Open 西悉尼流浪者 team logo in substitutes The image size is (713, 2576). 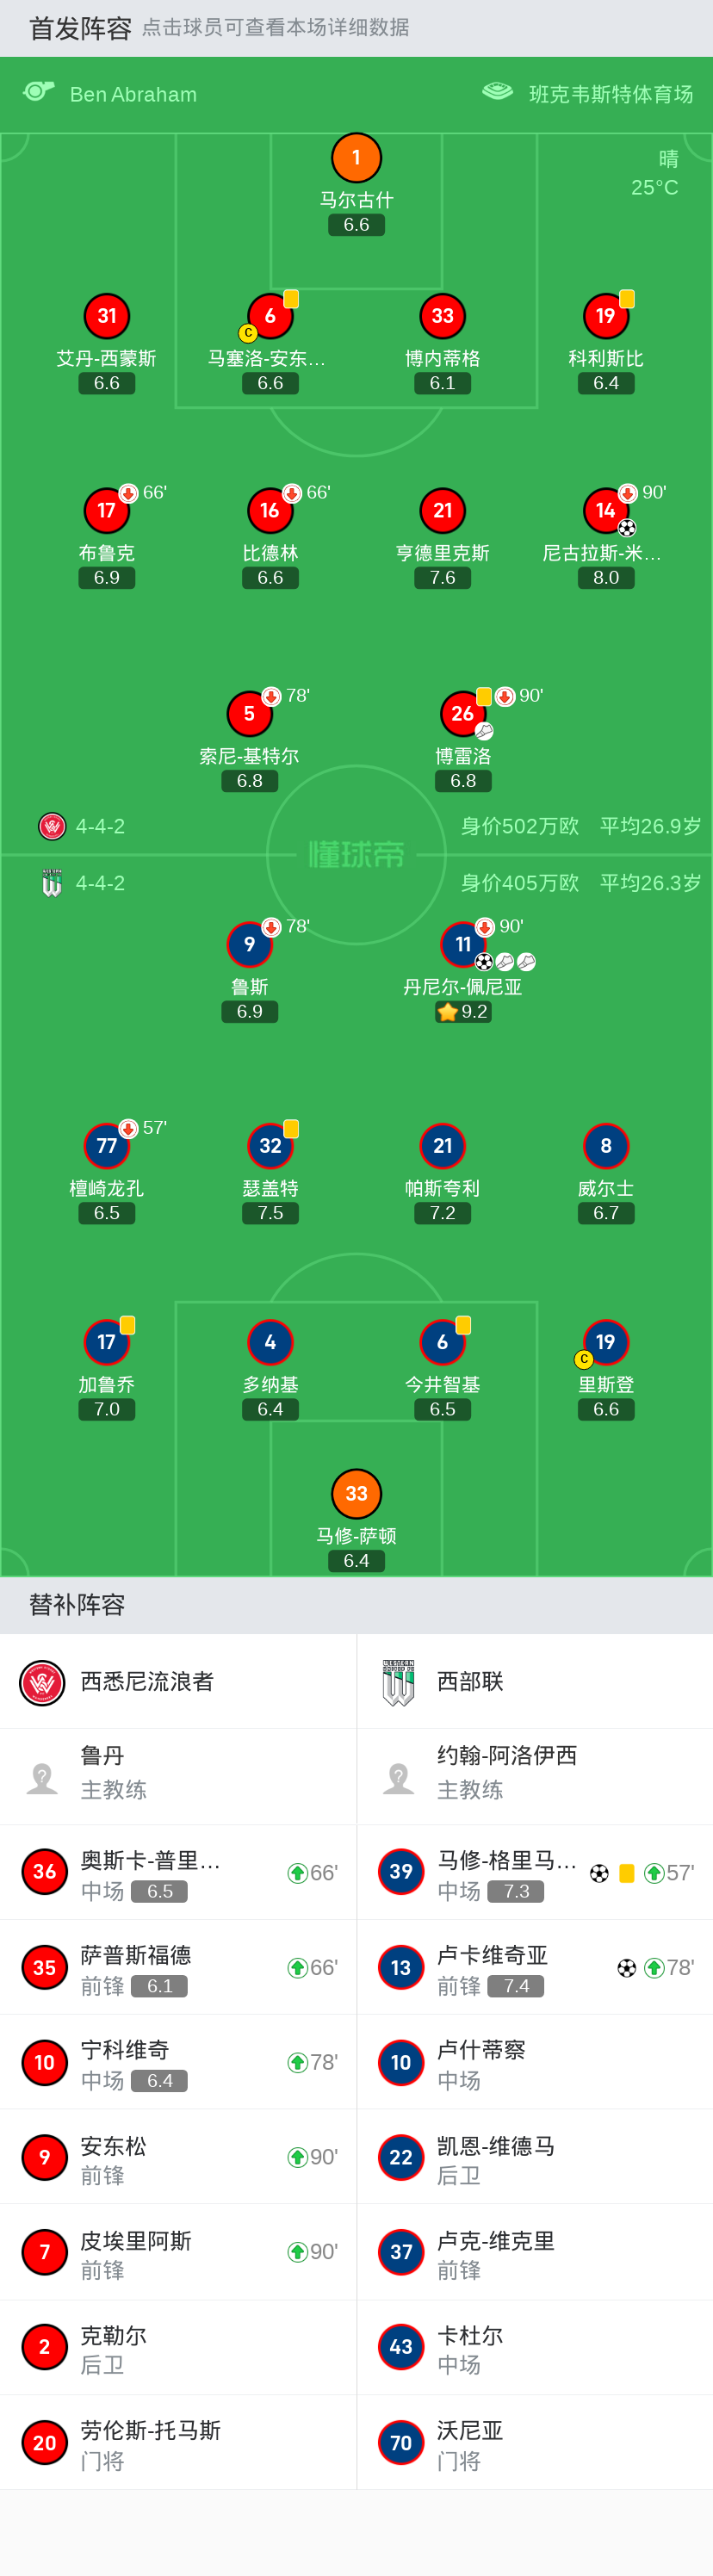click(x=42, y=1683)
